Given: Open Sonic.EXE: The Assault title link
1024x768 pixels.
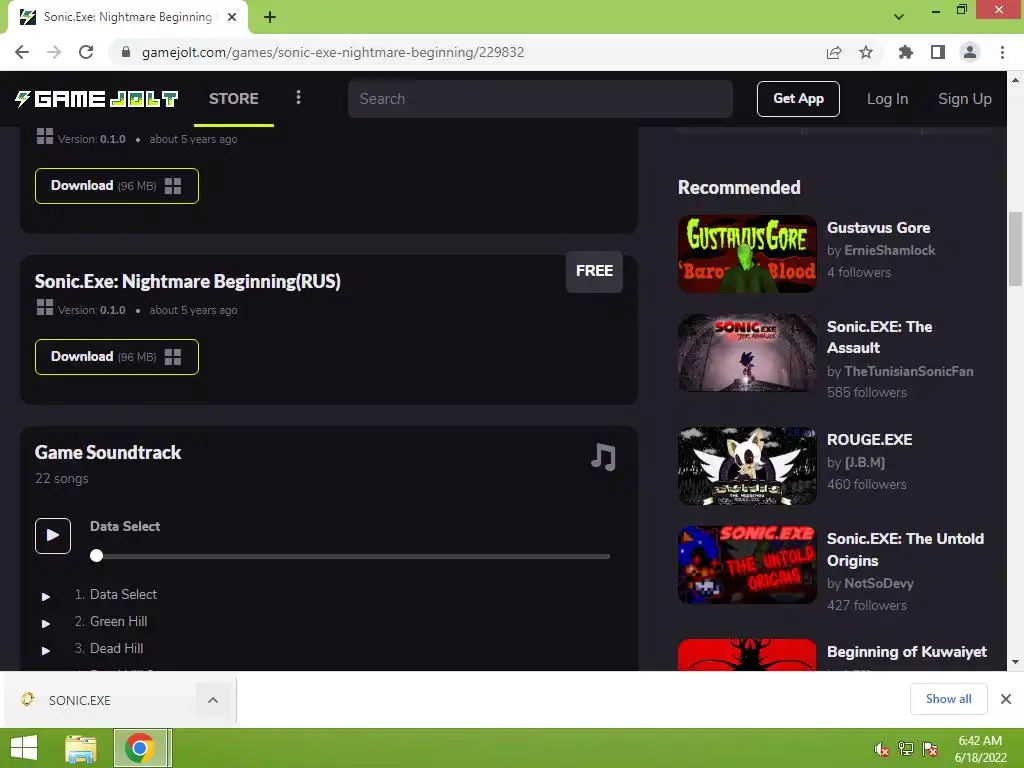Looking at the screenshot, I should [879, 337].
